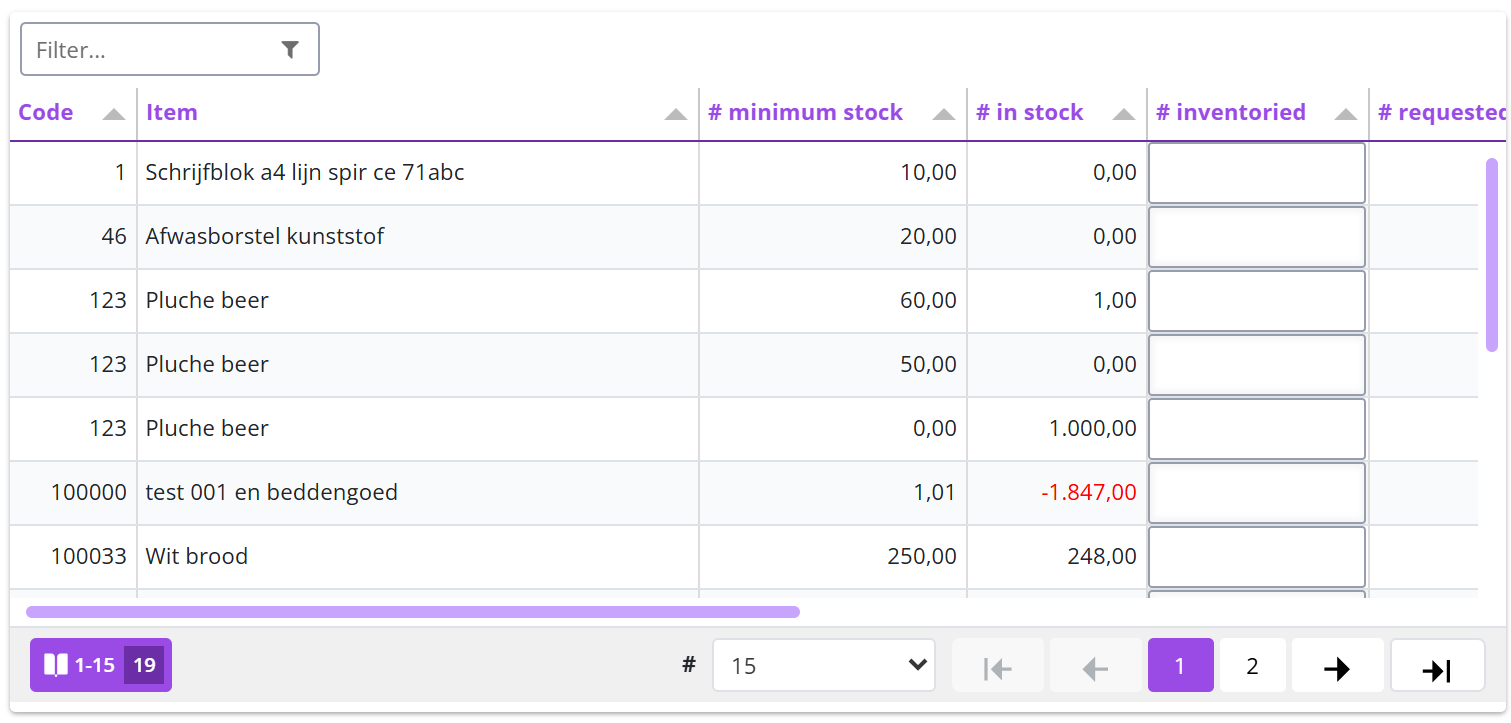This screenshot has width=1511, height=723.
Task: Select the item Afwasborstel kunststof
Action: (x=265, y=237)
